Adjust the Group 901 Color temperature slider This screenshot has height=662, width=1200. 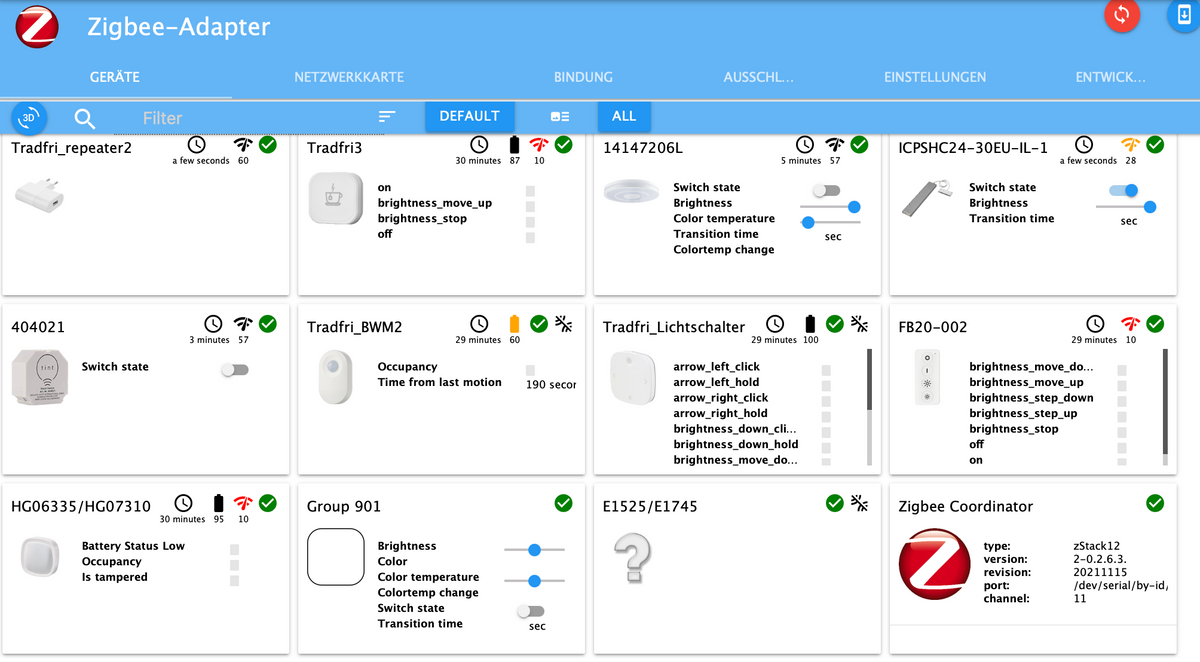coord(534,580)
